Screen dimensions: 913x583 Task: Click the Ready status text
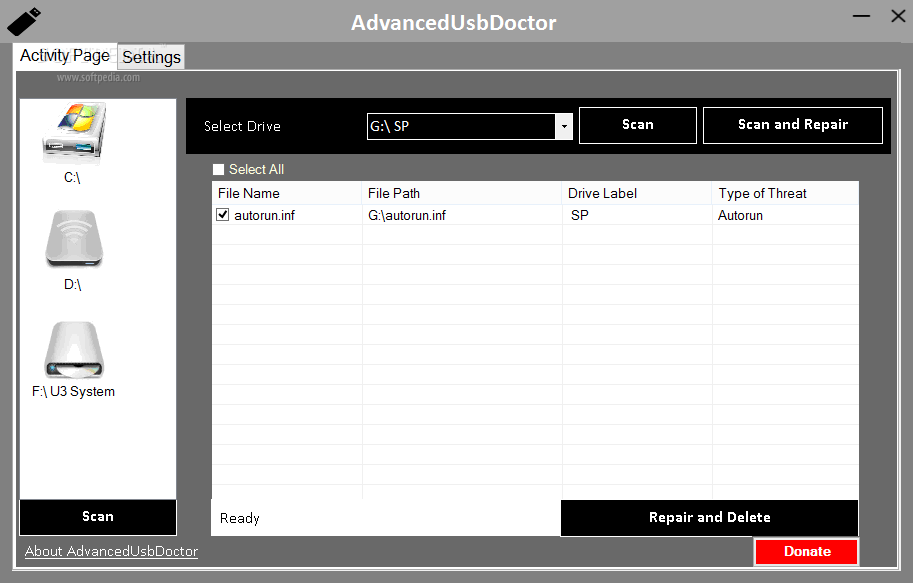tap(239, 518)
